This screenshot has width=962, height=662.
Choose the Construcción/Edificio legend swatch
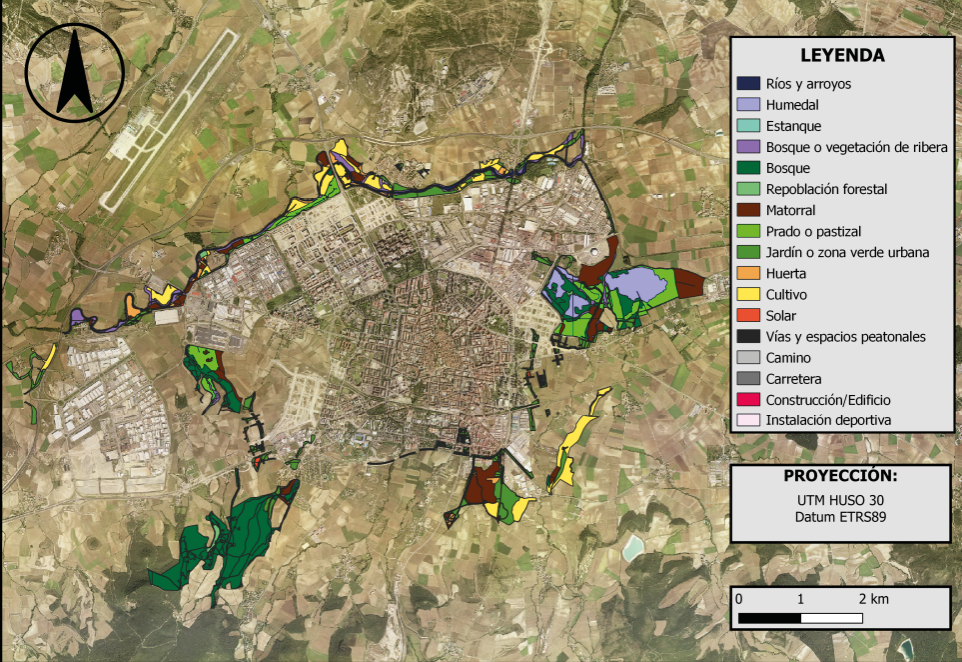748,400
